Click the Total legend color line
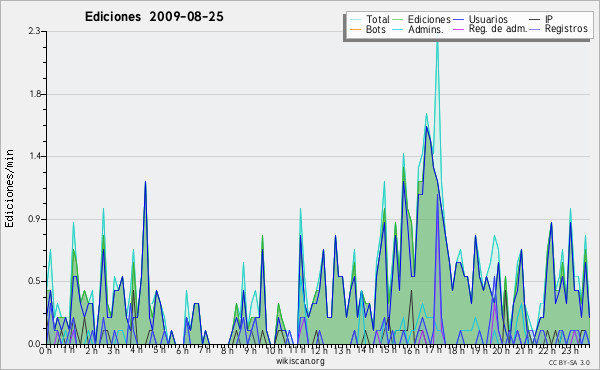Screen dimensions: 600x370 click(355, 20)
